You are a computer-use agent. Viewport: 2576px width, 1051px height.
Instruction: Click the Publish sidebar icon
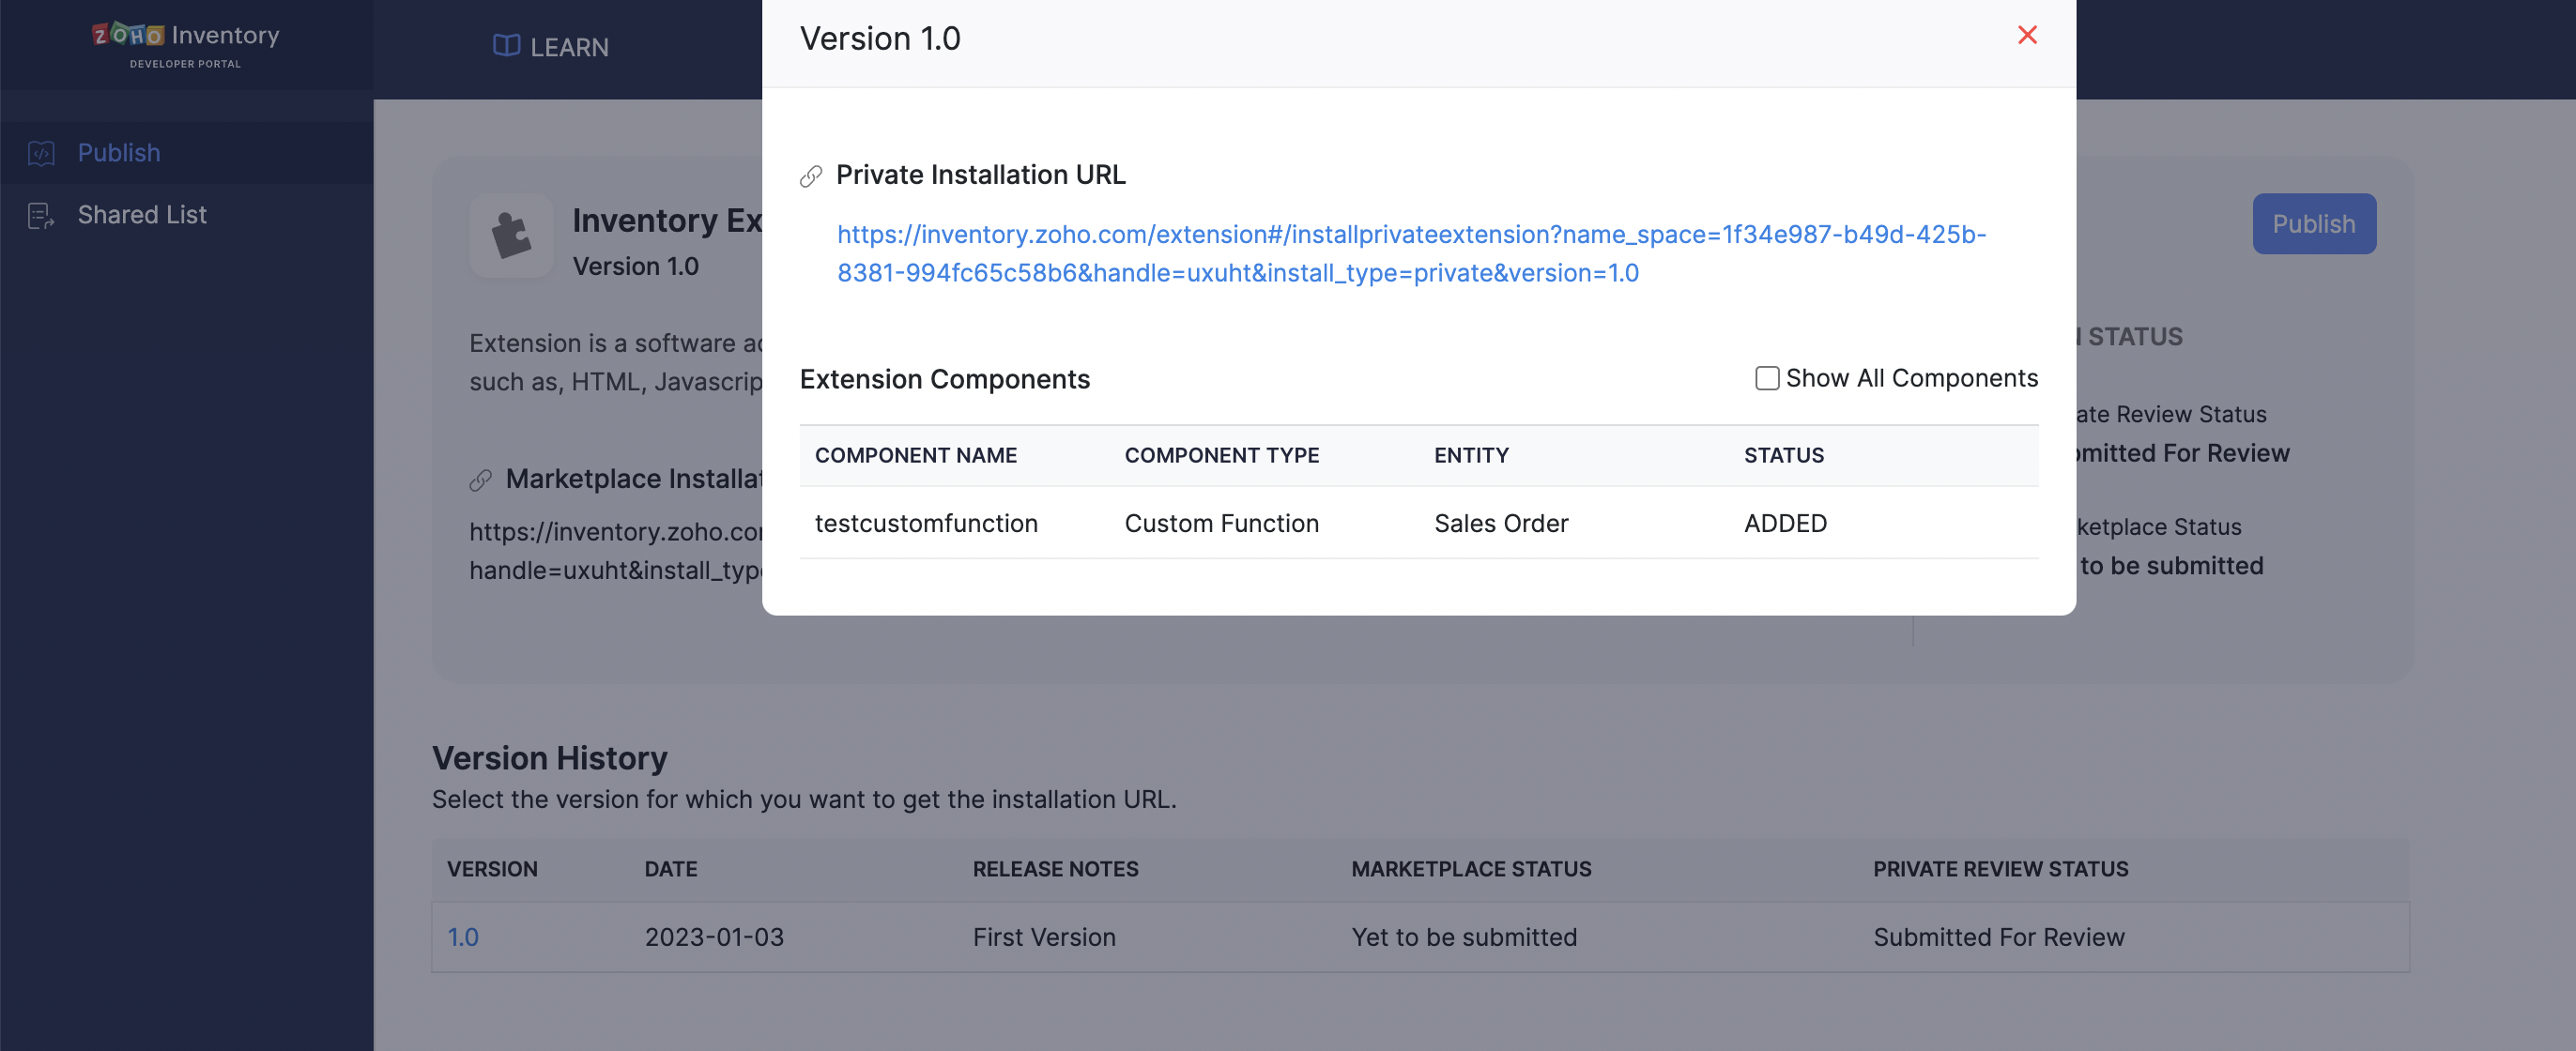click(41, 153)
